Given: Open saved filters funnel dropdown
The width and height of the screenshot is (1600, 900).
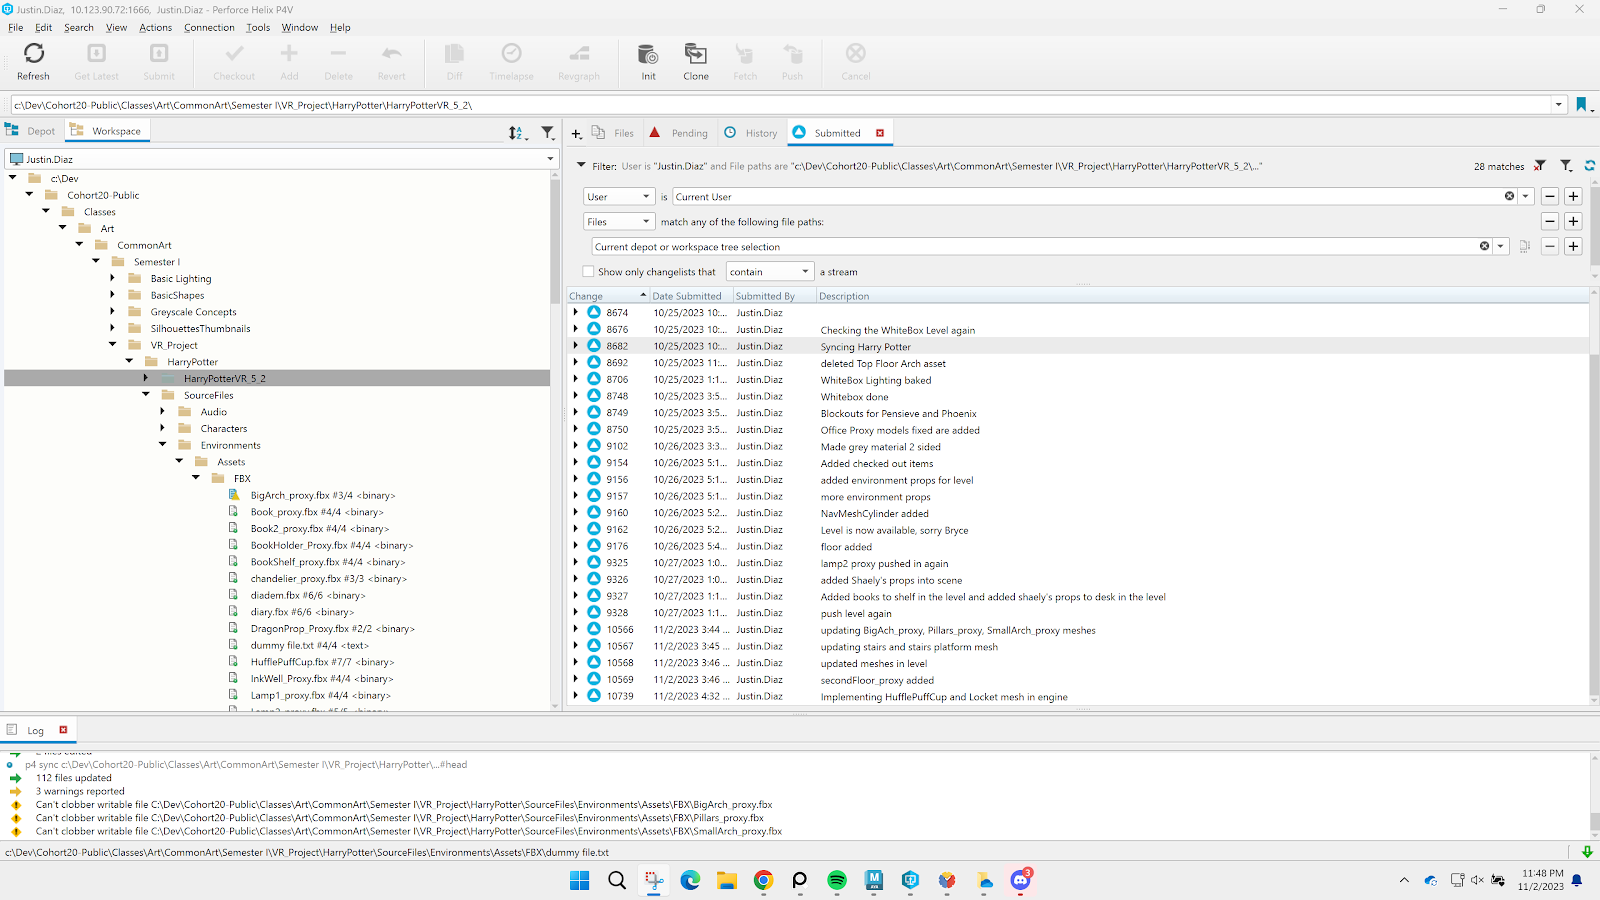Looking at the screenshot, I should pos(1567,166).
